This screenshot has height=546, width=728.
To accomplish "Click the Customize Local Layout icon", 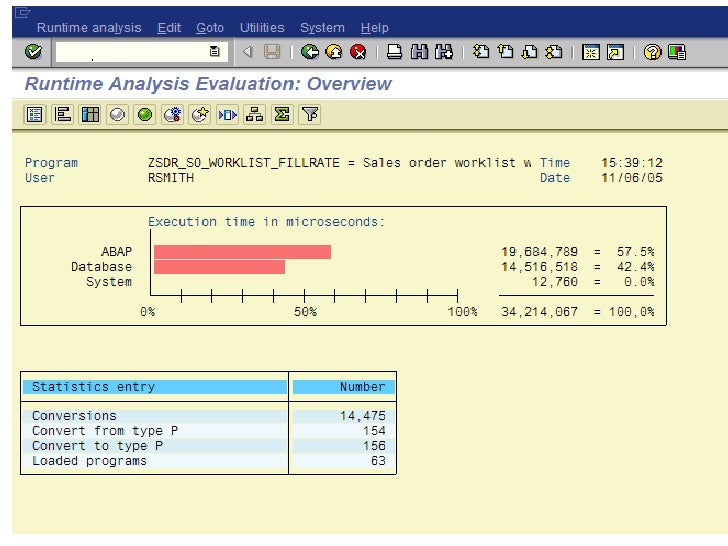I will (677, 52).
